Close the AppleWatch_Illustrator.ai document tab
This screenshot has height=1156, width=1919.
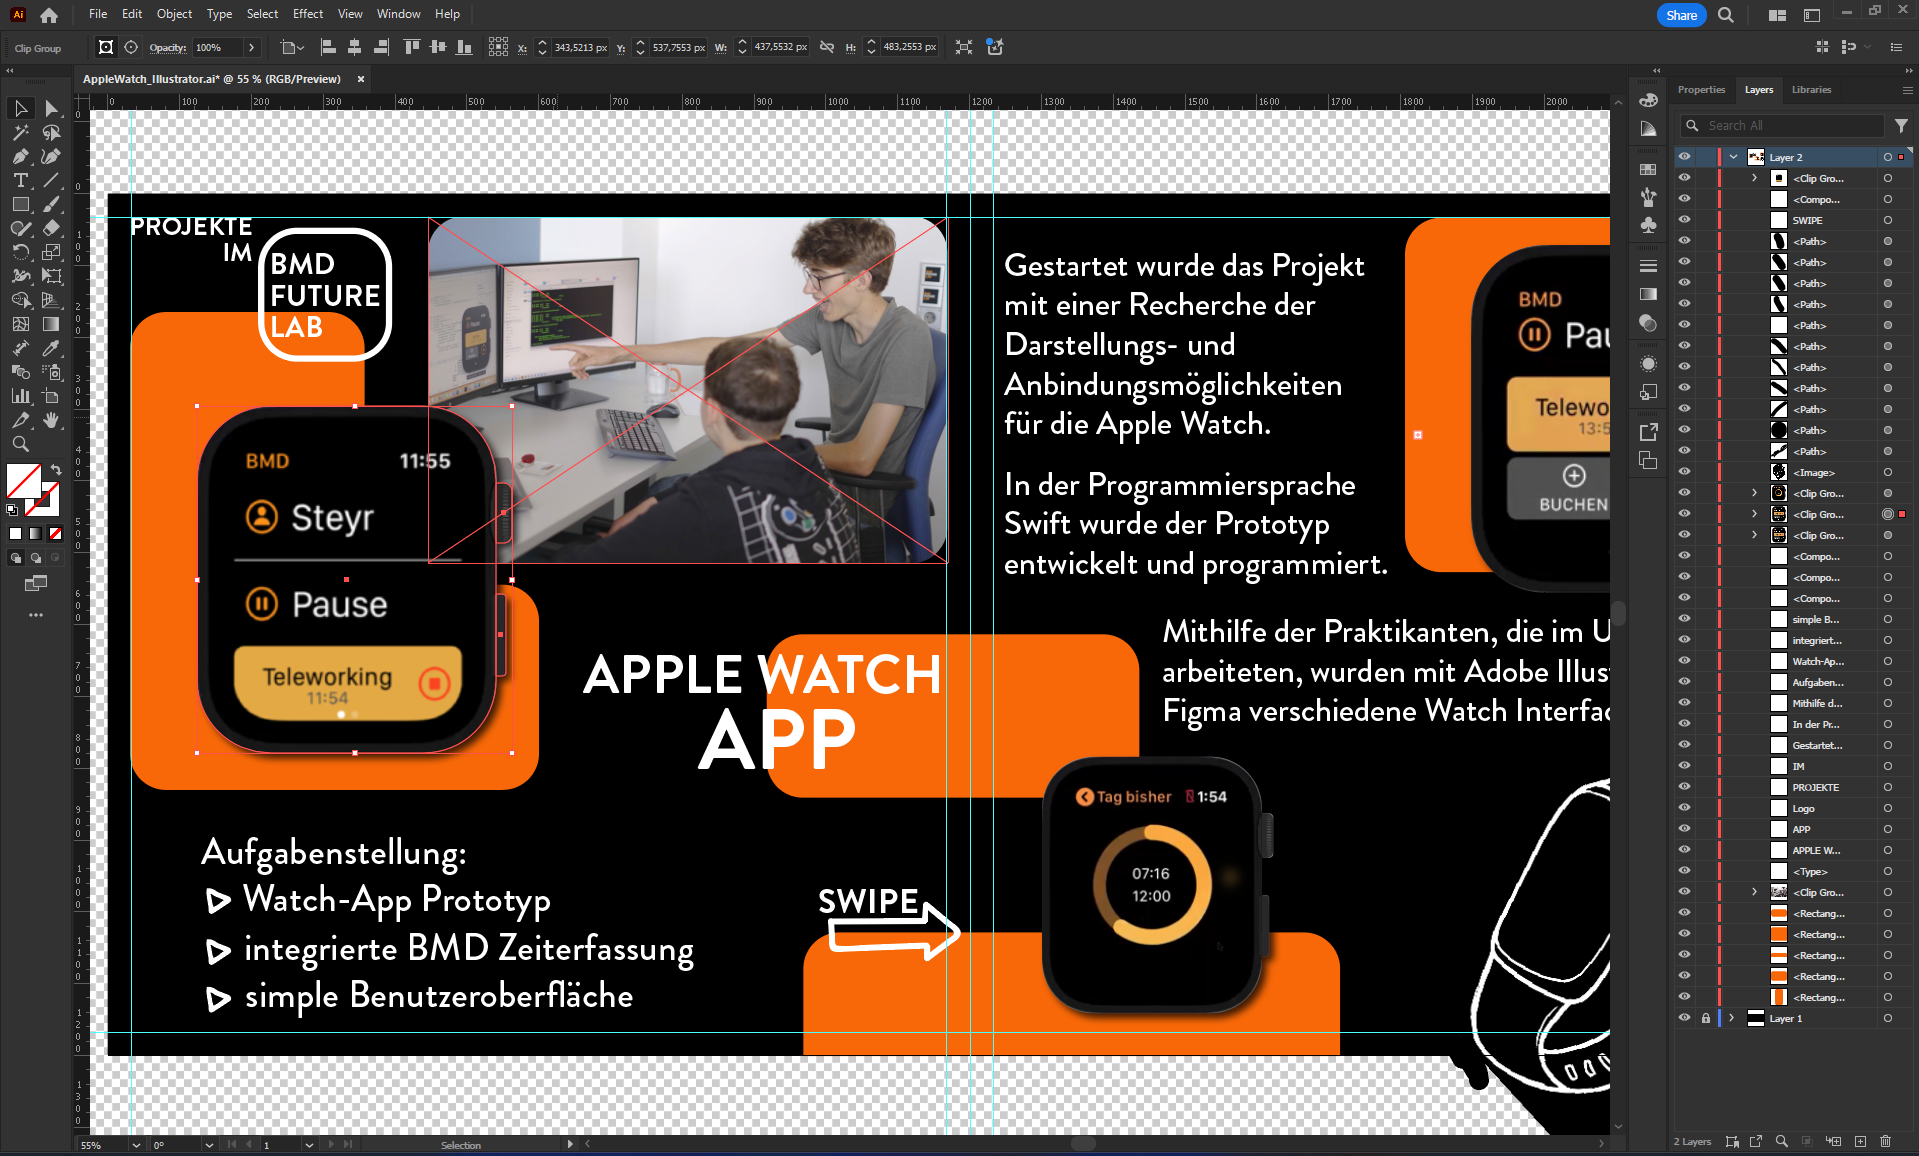(x=361, y=79)
